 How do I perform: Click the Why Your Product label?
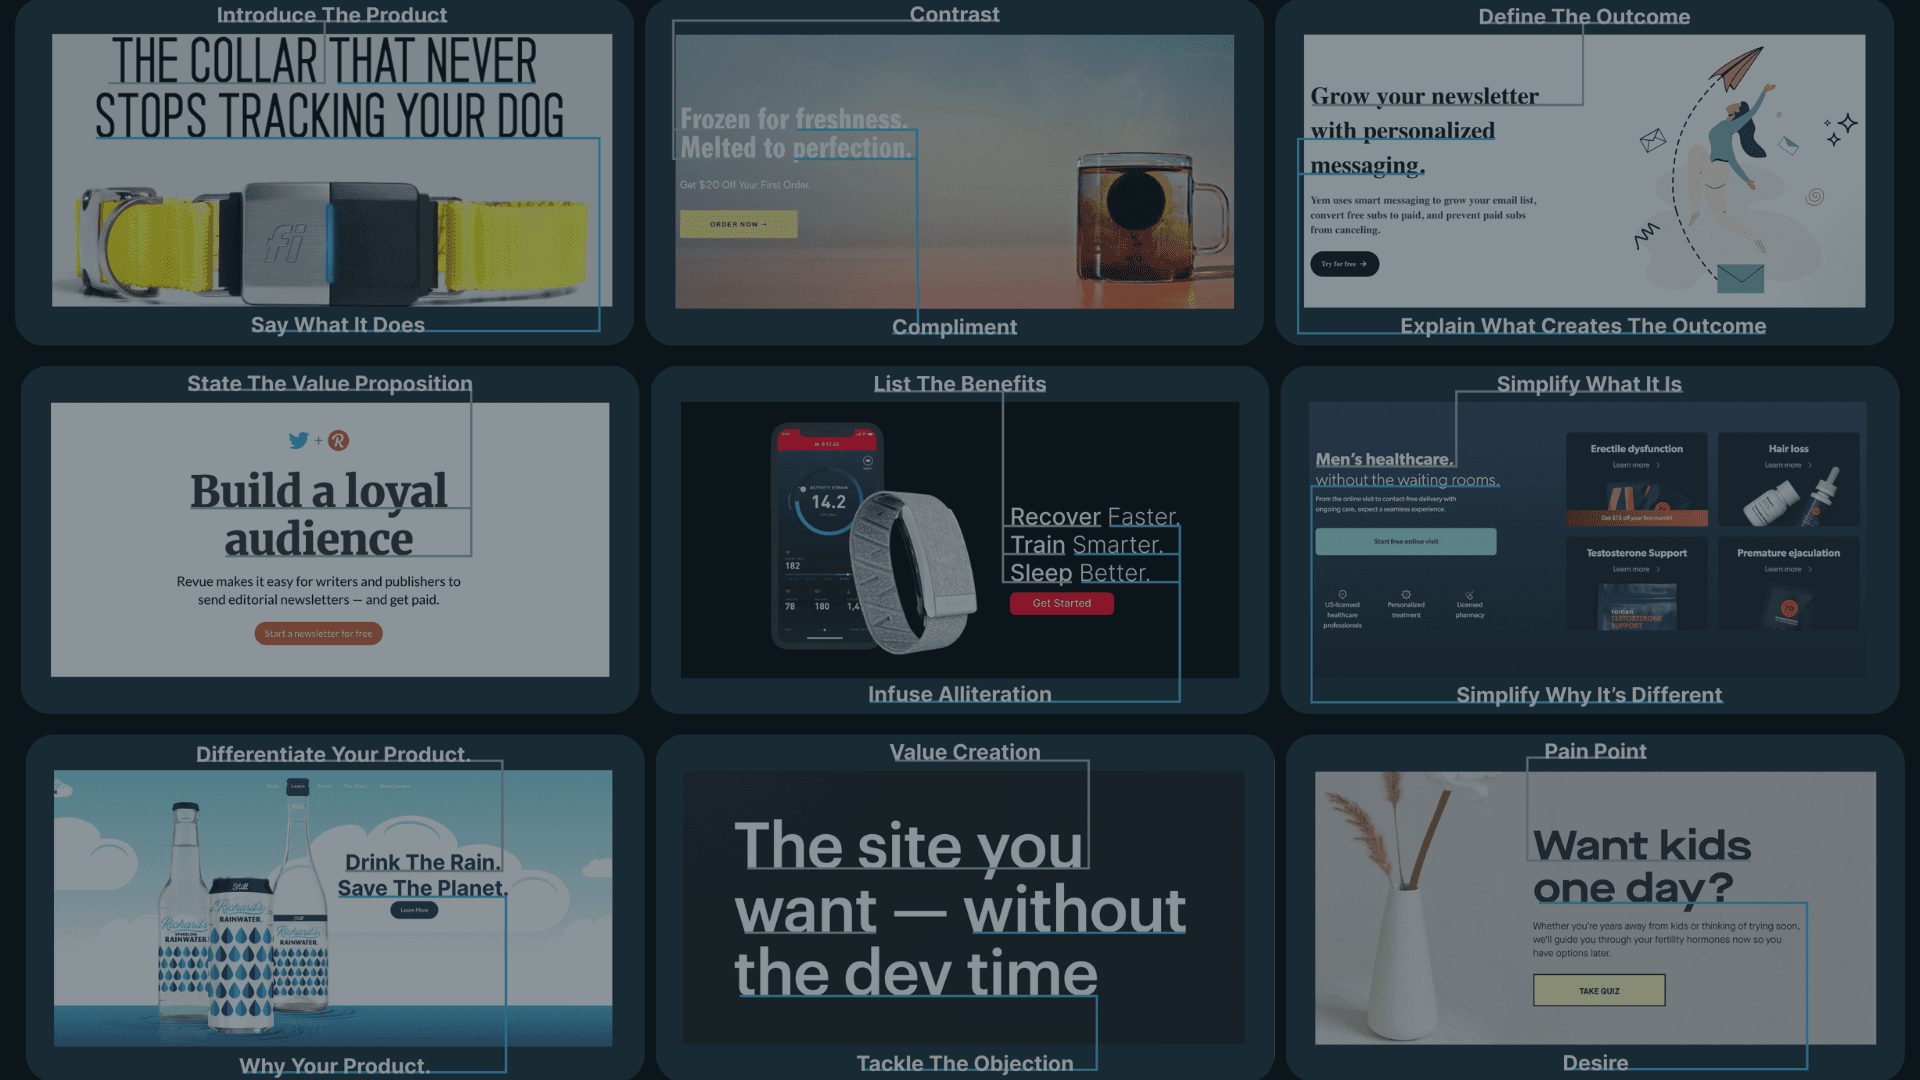335,1066
